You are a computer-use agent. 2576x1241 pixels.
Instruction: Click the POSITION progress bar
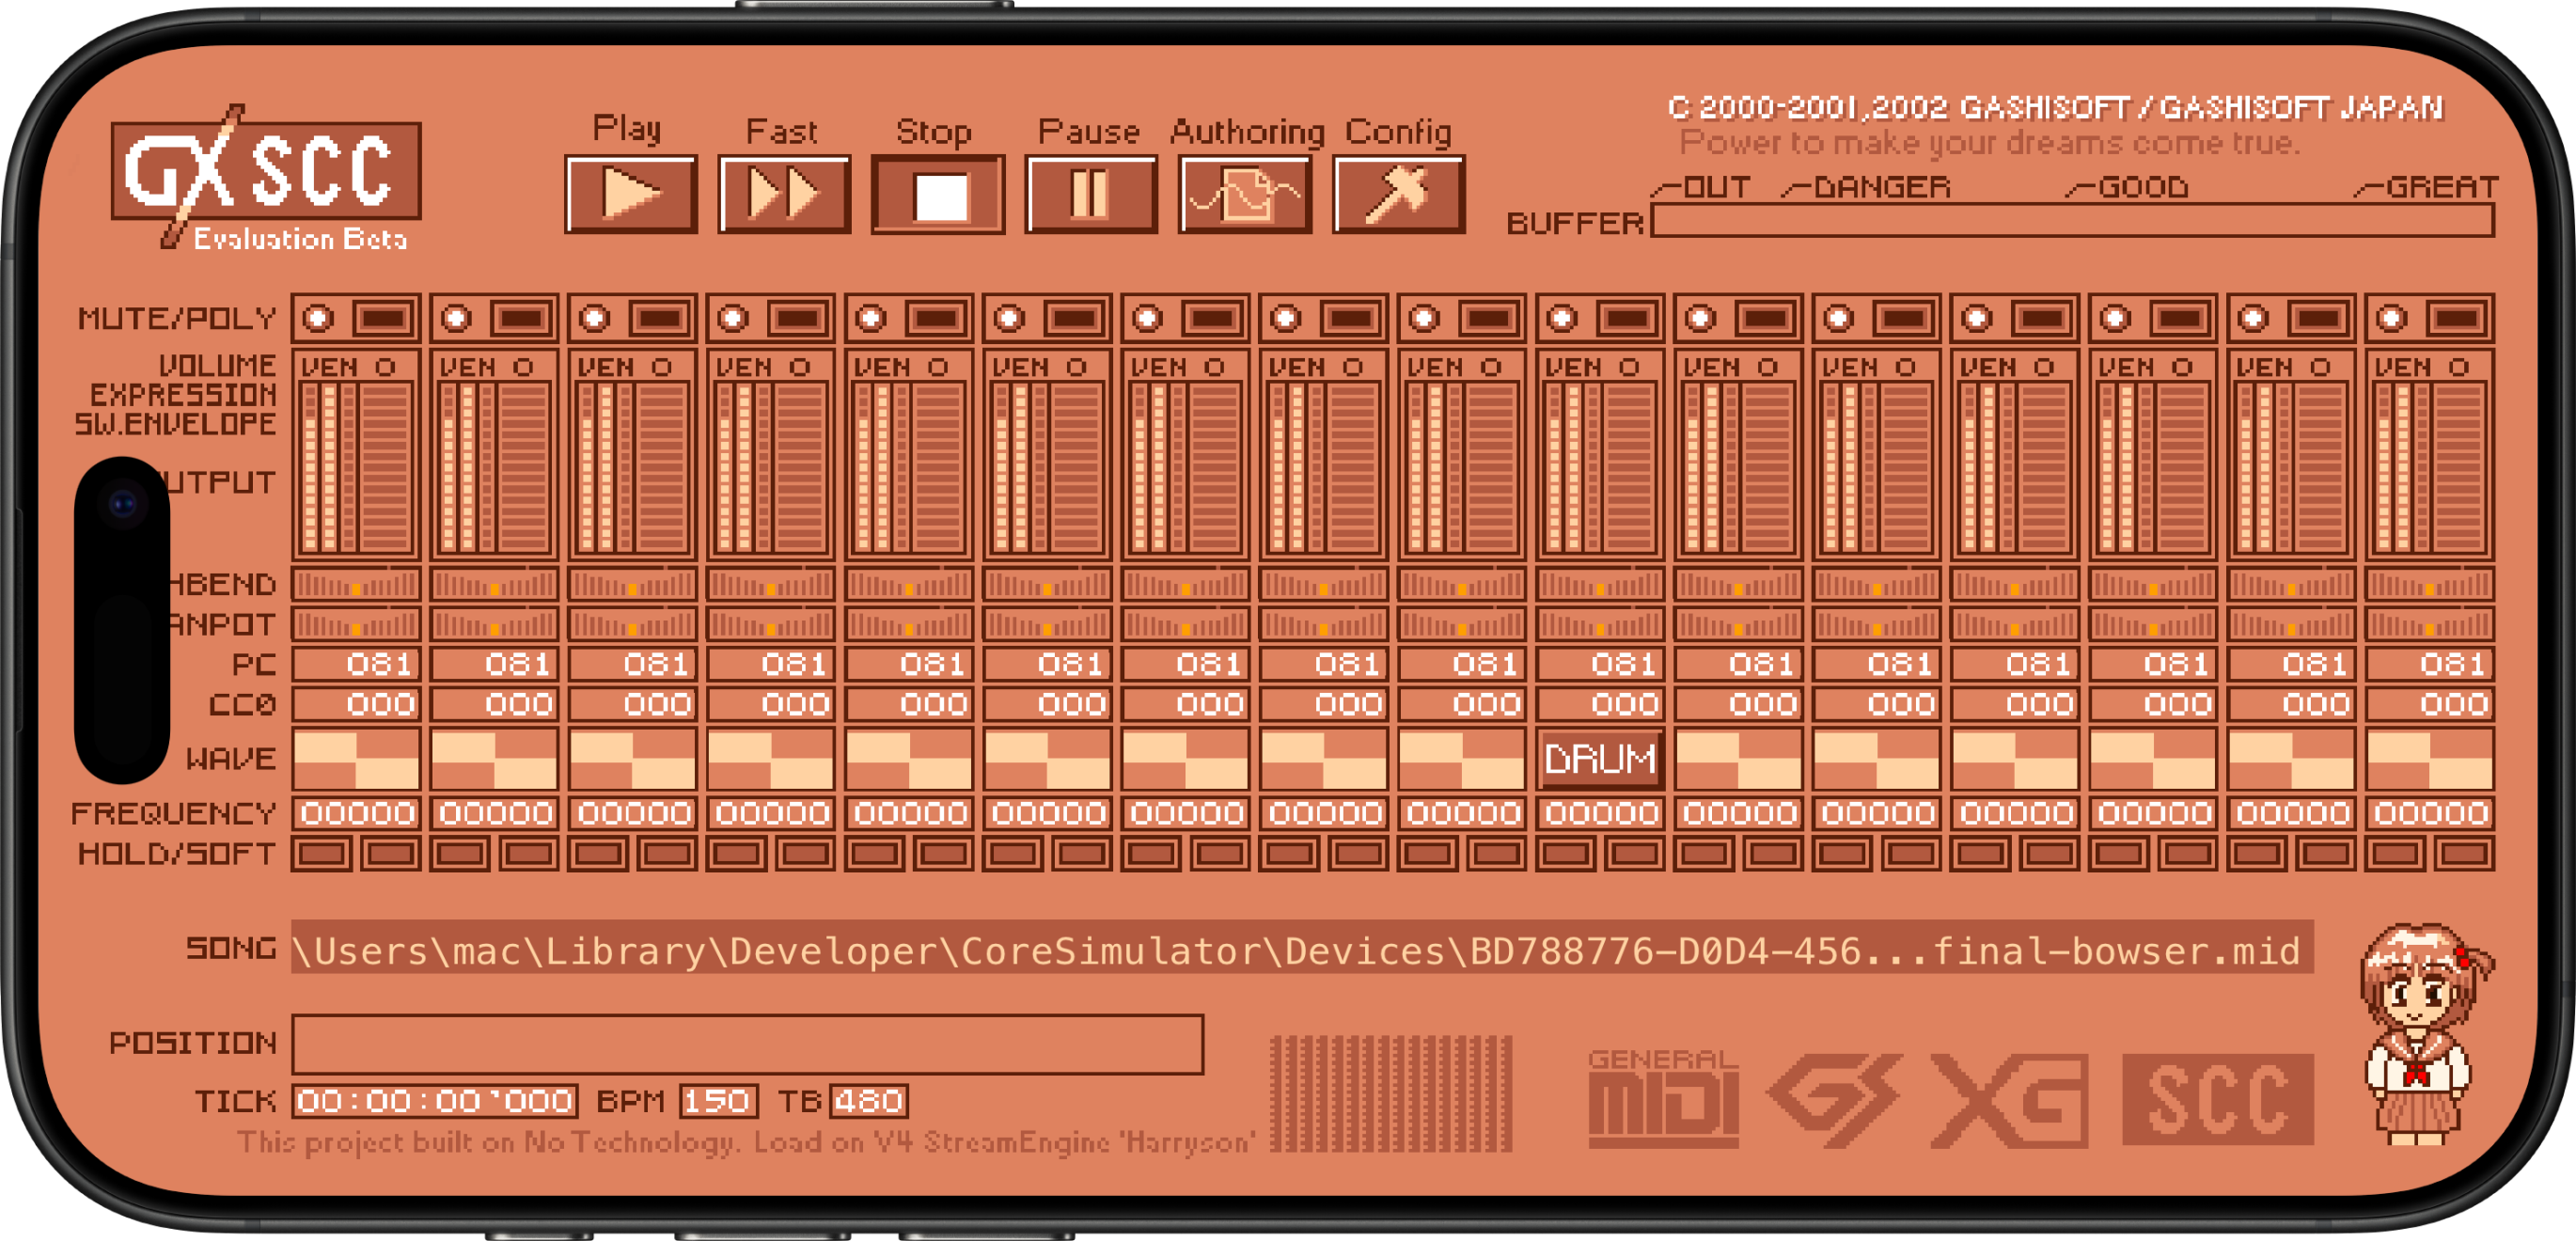point(748,1044)
